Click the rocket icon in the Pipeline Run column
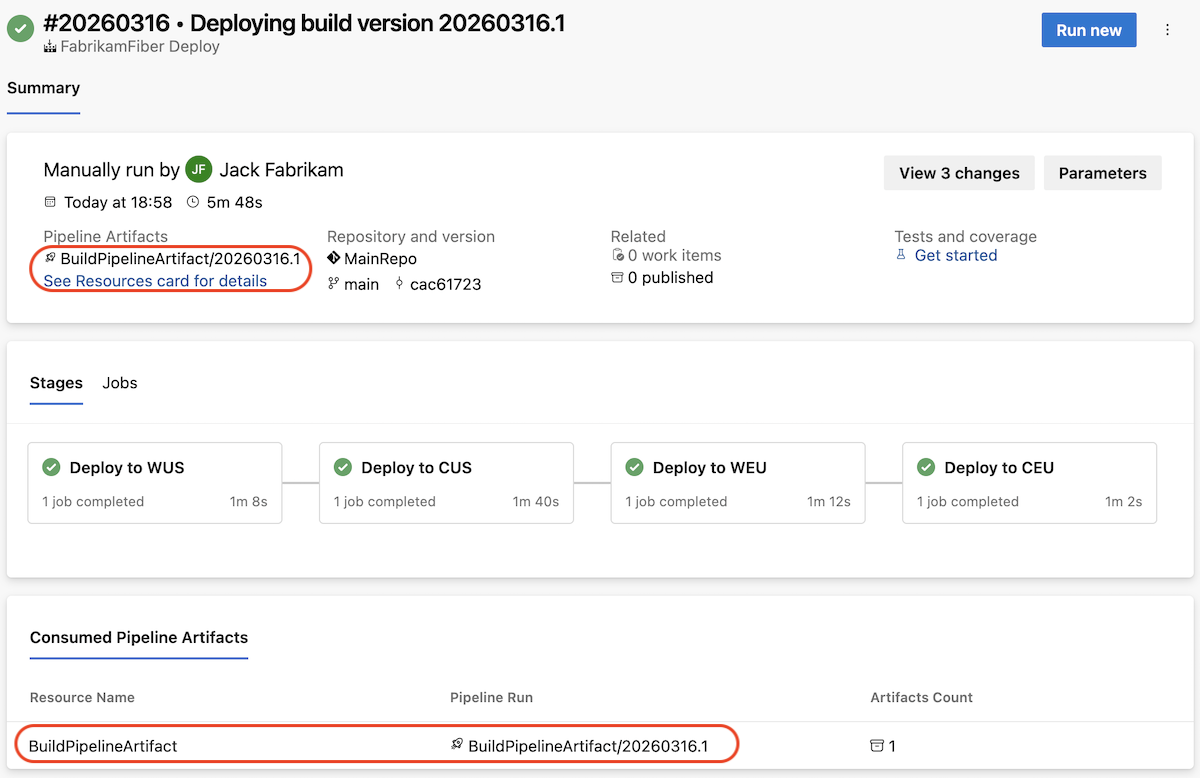1200x778 pixels. click(x=457, y=745)
